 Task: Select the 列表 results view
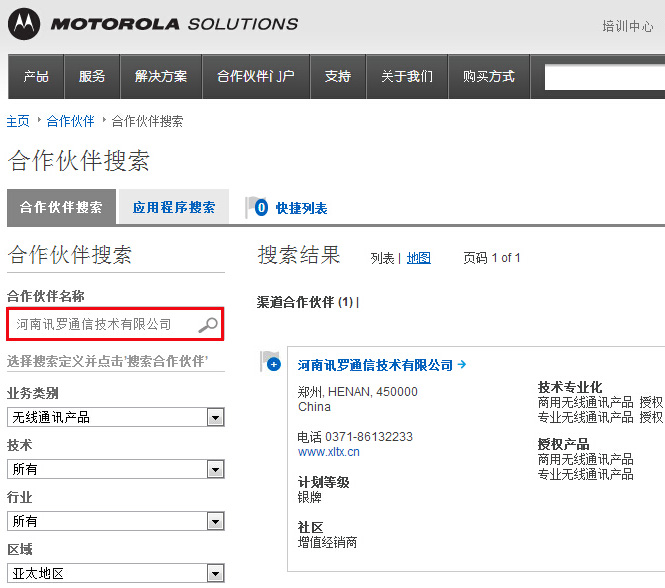click(383, 258)
